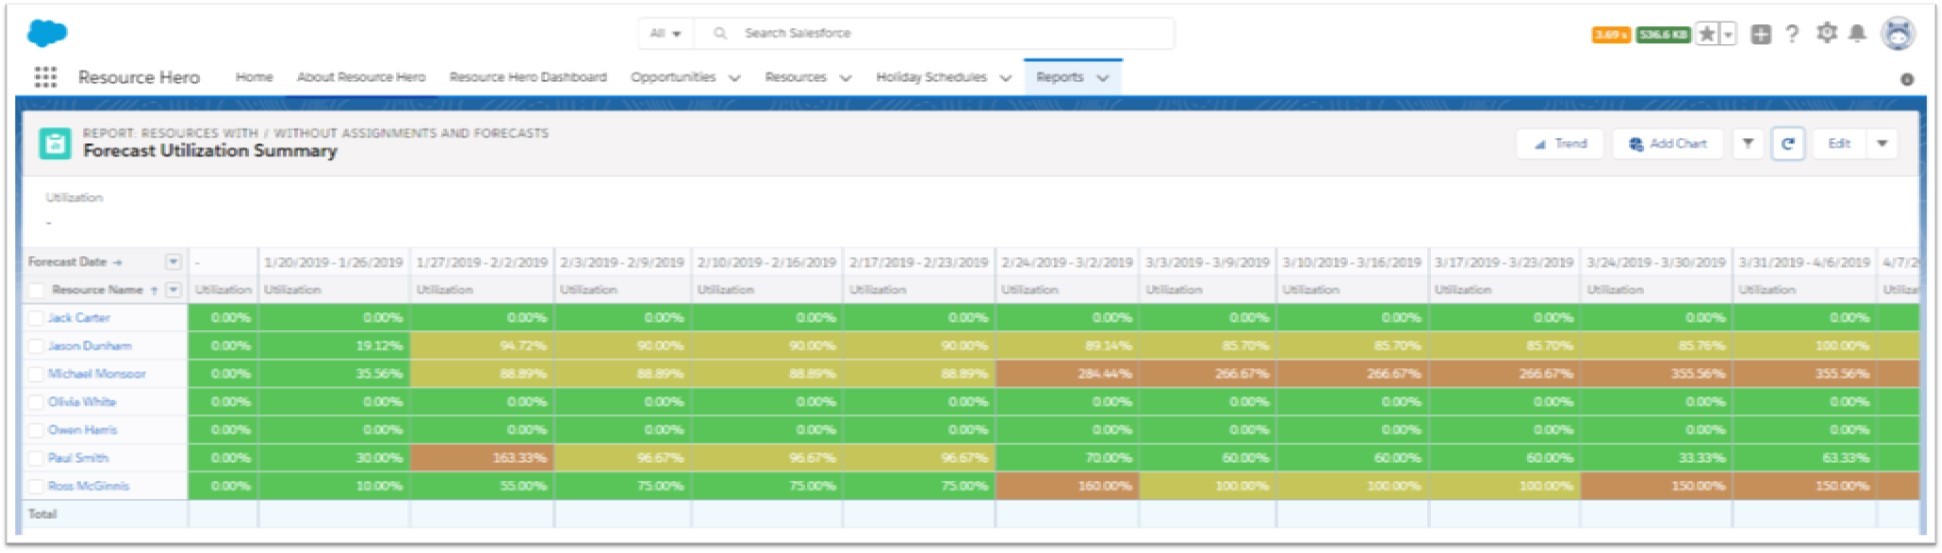Screen dimensions: 1942x553
Task: Click the arrow next to Forecast Date
Action: pyautogui.click(x=117, y=262)
